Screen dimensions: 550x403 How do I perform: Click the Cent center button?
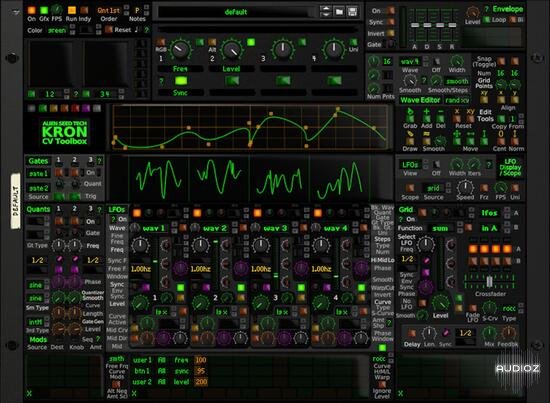point(501,141)
